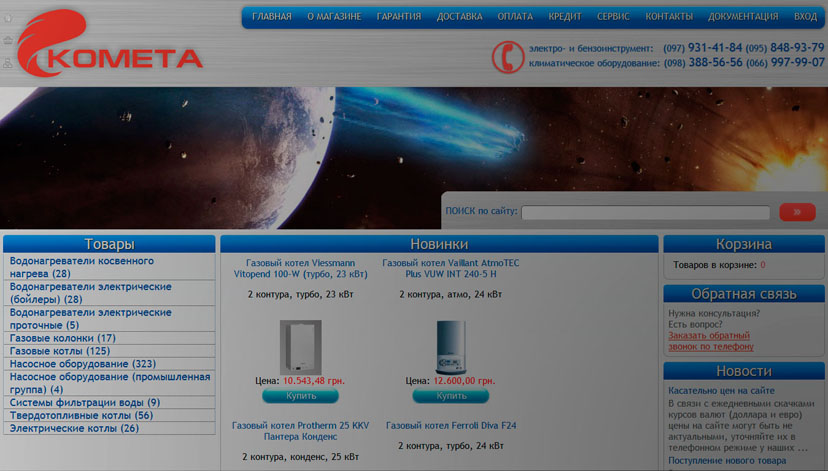Open category Твердотопливные котлы (56)

pyautogui.click(x=109, y=416)
